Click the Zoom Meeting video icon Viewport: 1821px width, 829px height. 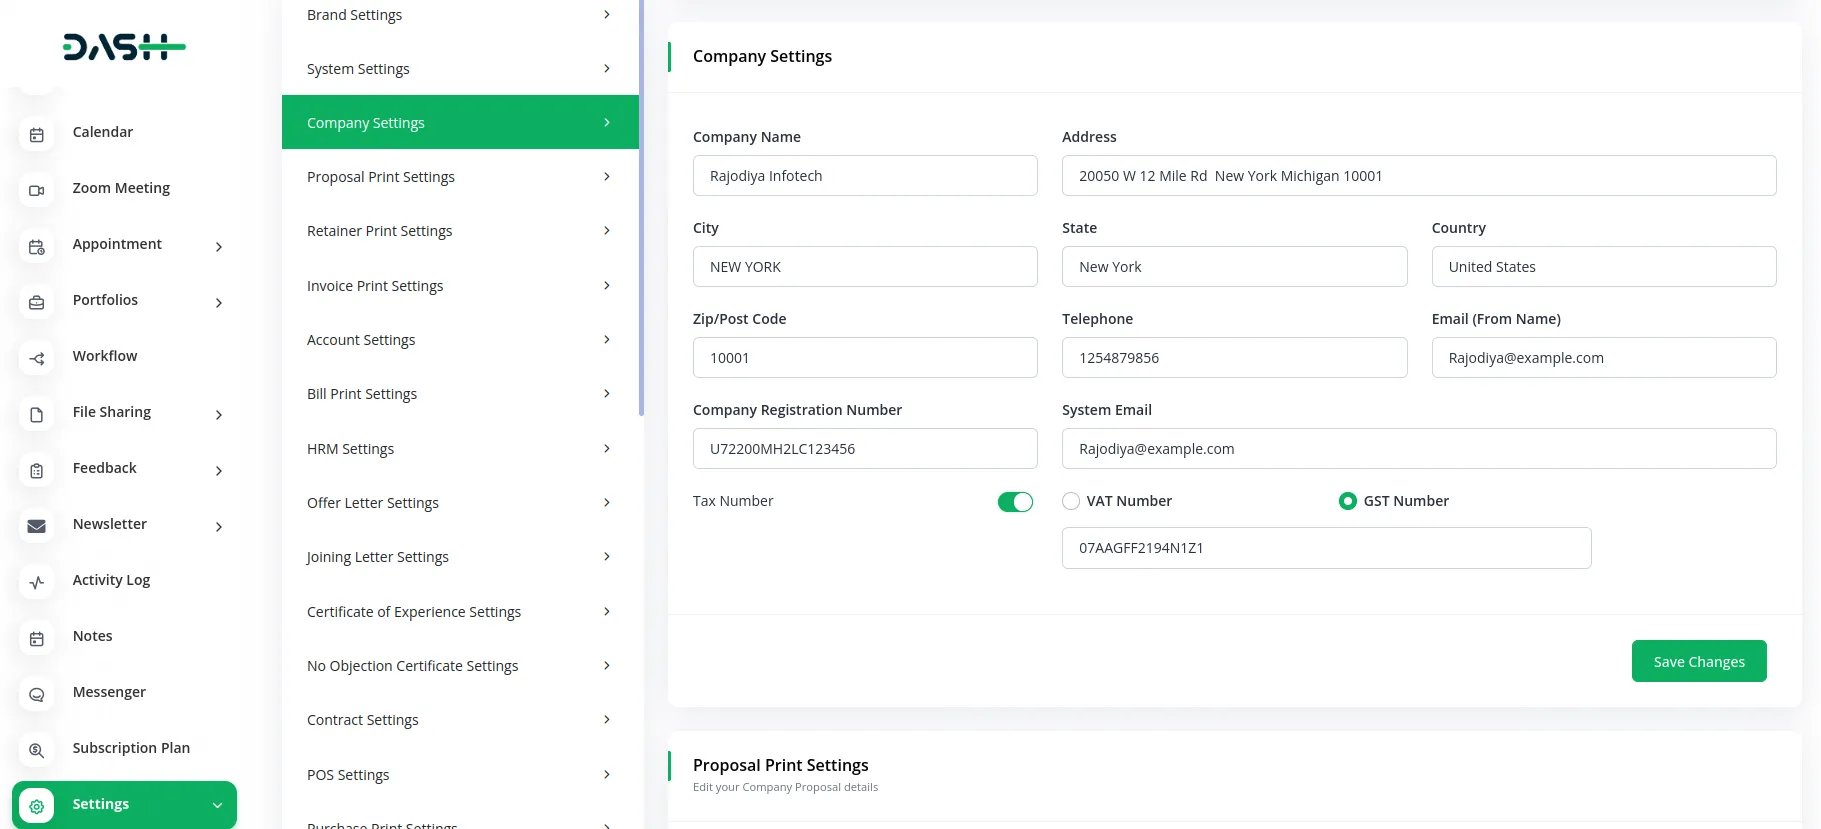(x=37, y=190)
